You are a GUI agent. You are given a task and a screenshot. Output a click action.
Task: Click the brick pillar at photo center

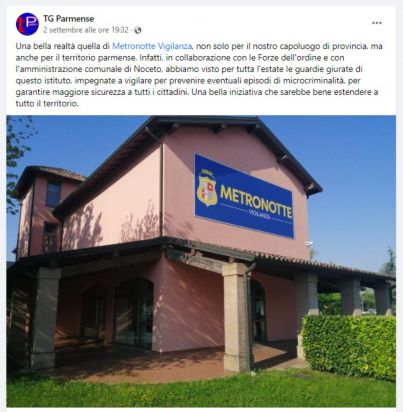[236, 317]
